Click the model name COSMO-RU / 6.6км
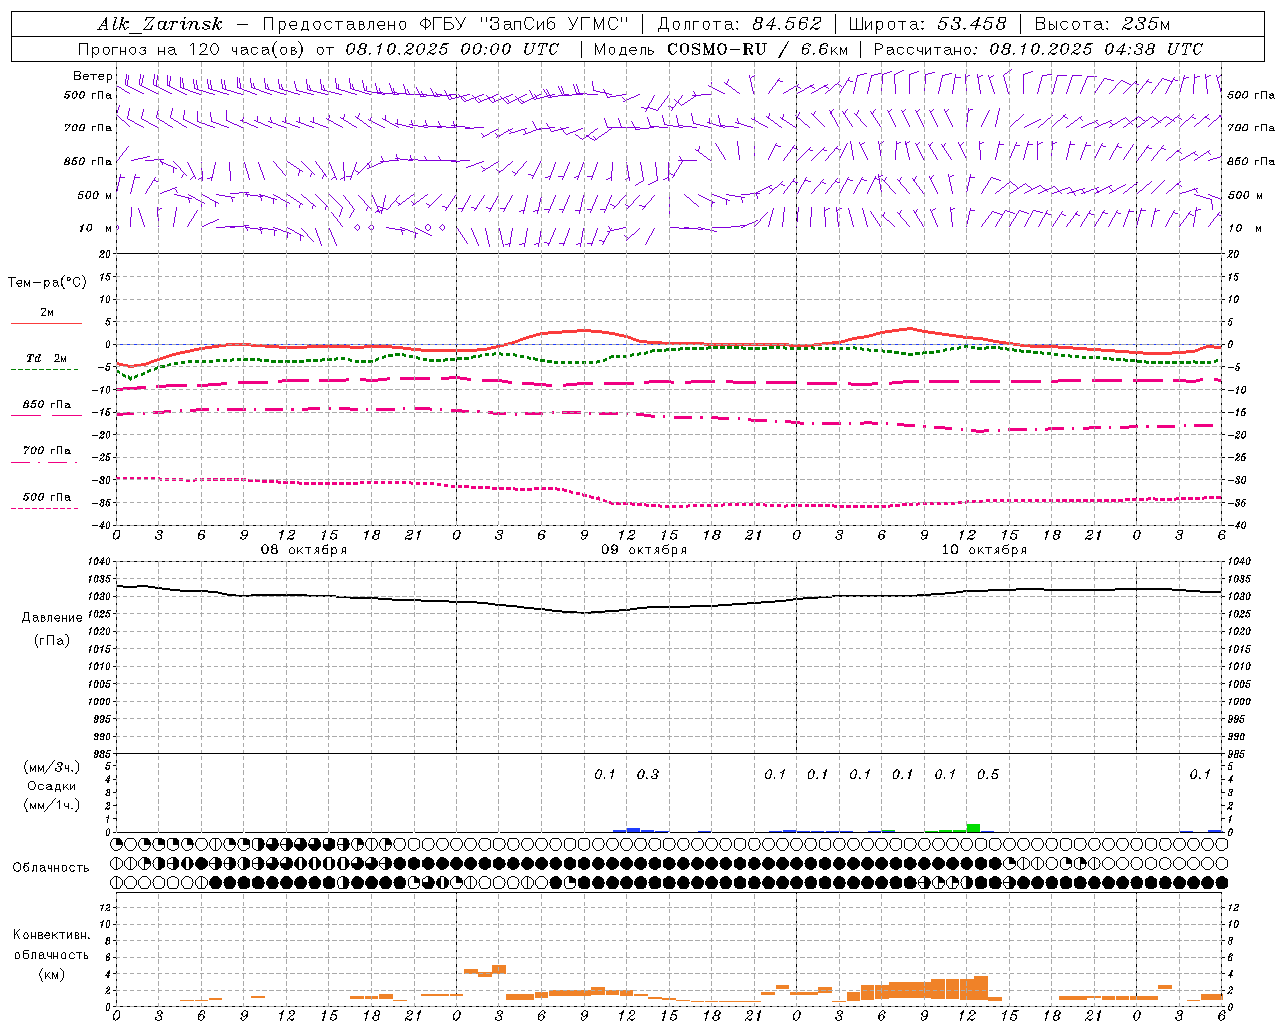 pyautogui.click(x=758, y=49)
